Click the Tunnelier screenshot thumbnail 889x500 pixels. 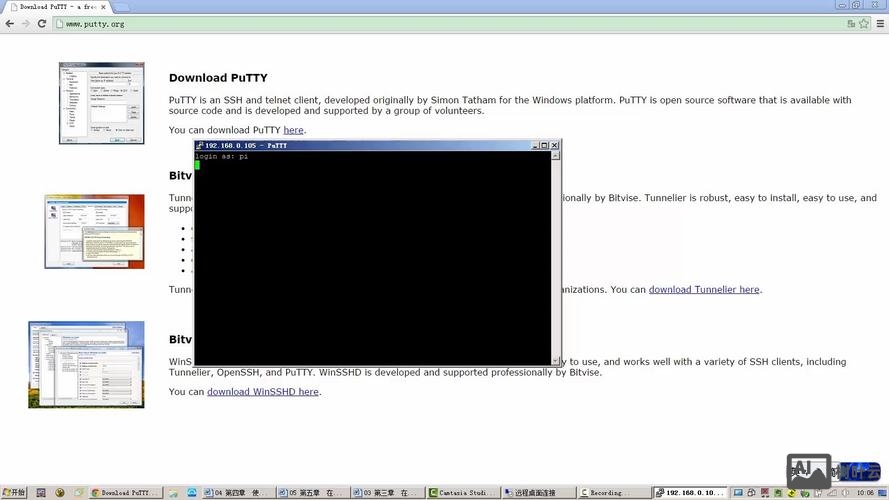coord(94,231)
